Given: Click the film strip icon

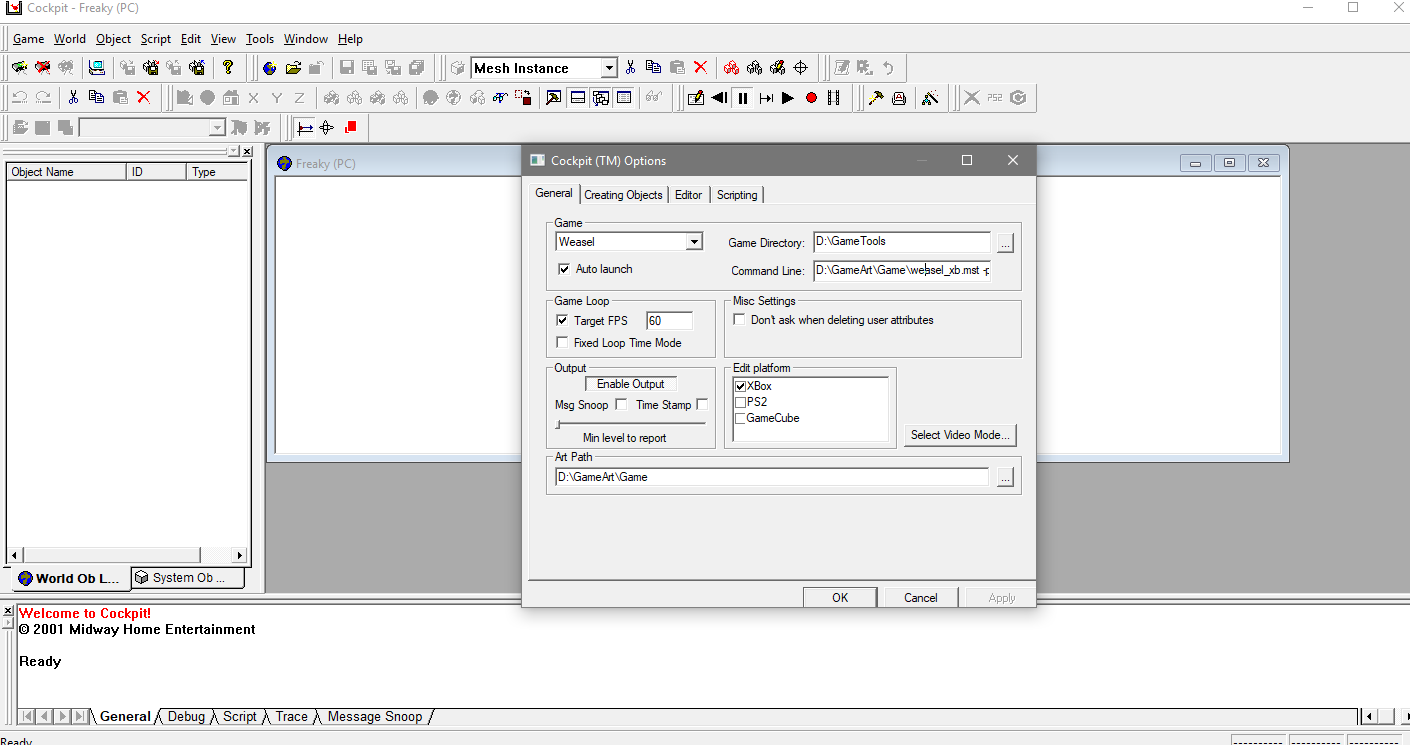Looking at the screenshot, I should point(834,98).
